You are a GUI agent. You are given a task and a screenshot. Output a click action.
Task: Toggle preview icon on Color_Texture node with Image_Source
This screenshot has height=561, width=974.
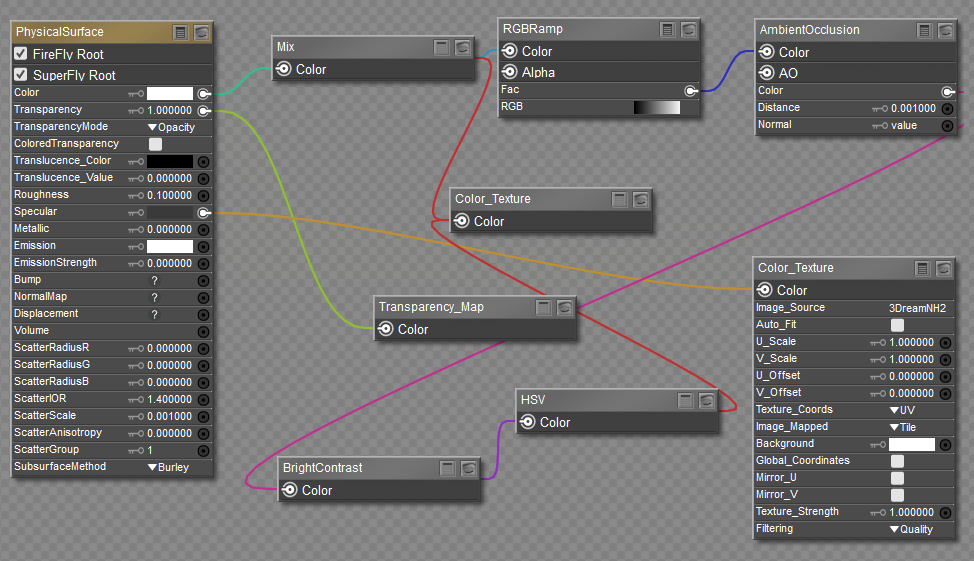click(944, 268)
